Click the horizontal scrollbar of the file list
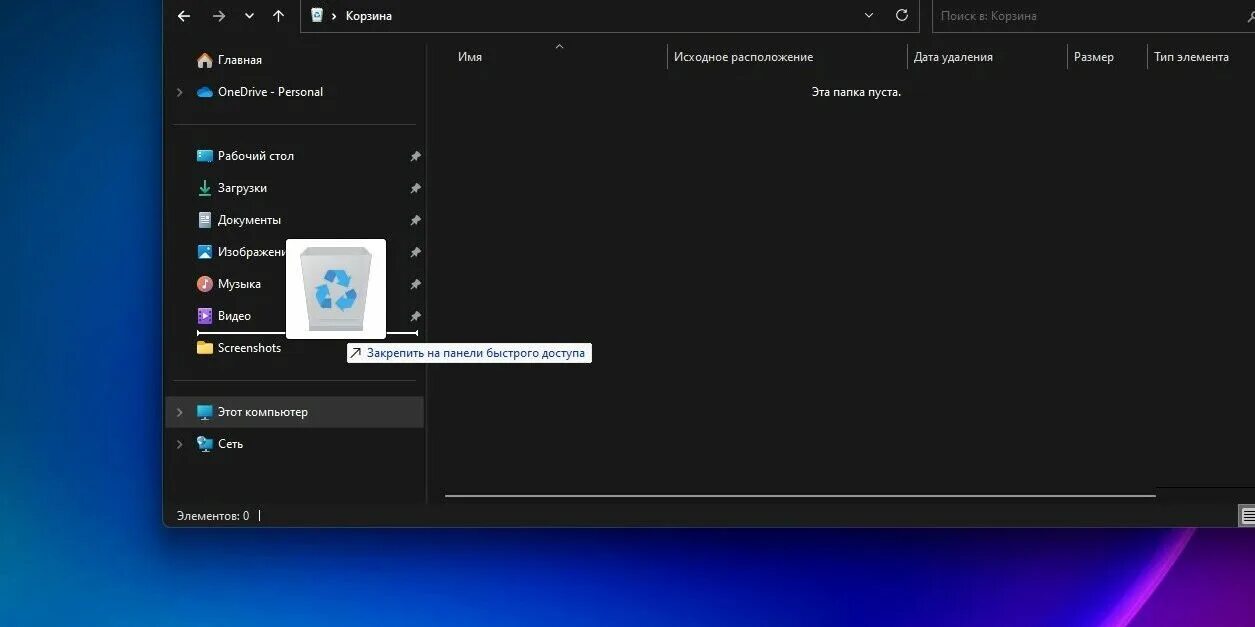1255x627 pixels. (800, 495)
